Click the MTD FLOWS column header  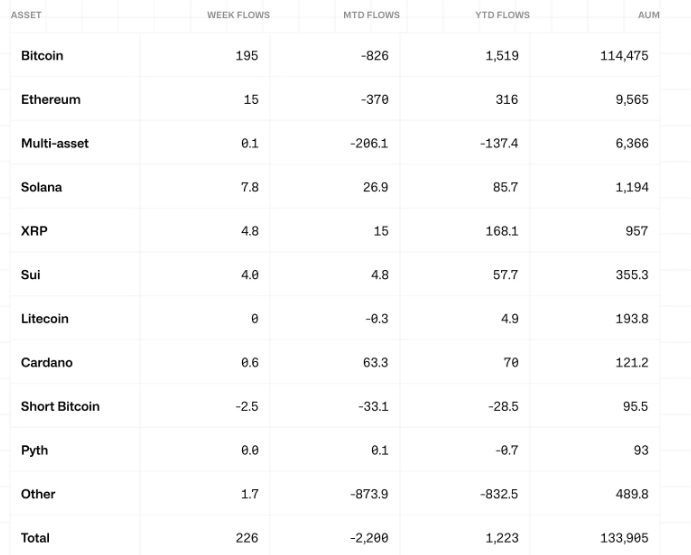pos(372,15)
